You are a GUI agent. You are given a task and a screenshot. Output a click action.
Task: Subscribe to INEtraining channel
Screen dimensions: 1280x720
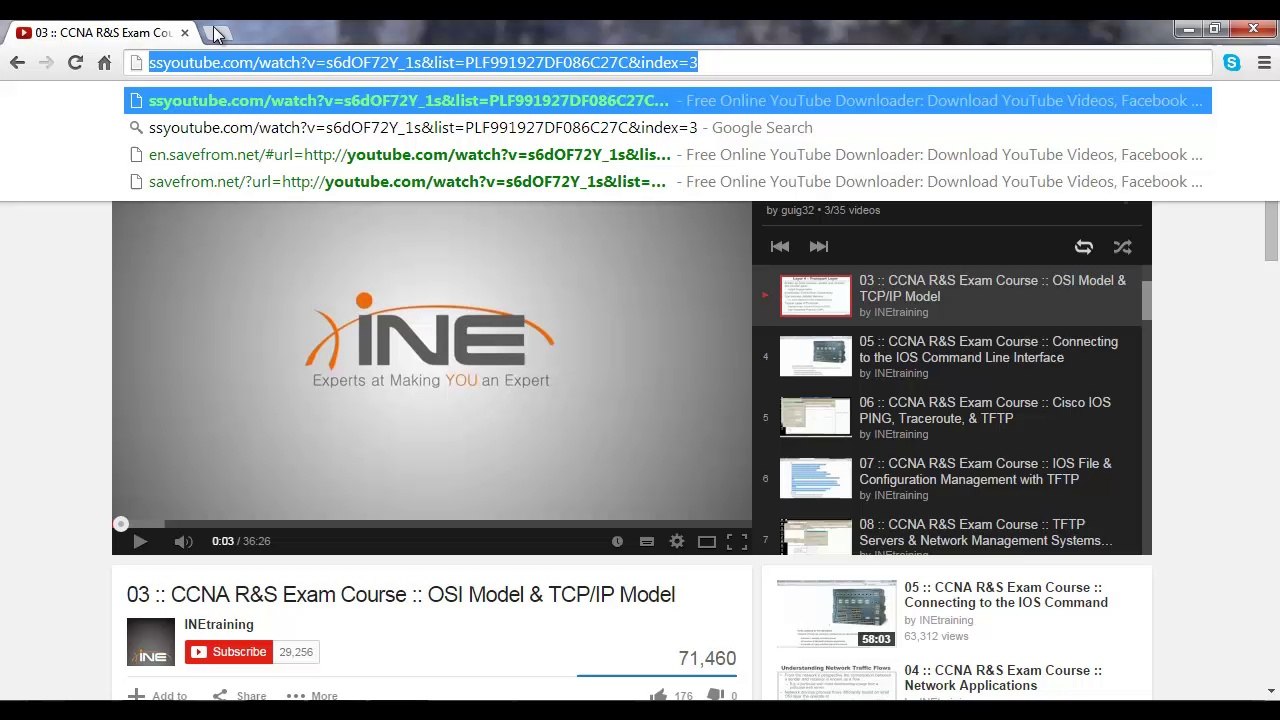[229, 652]
